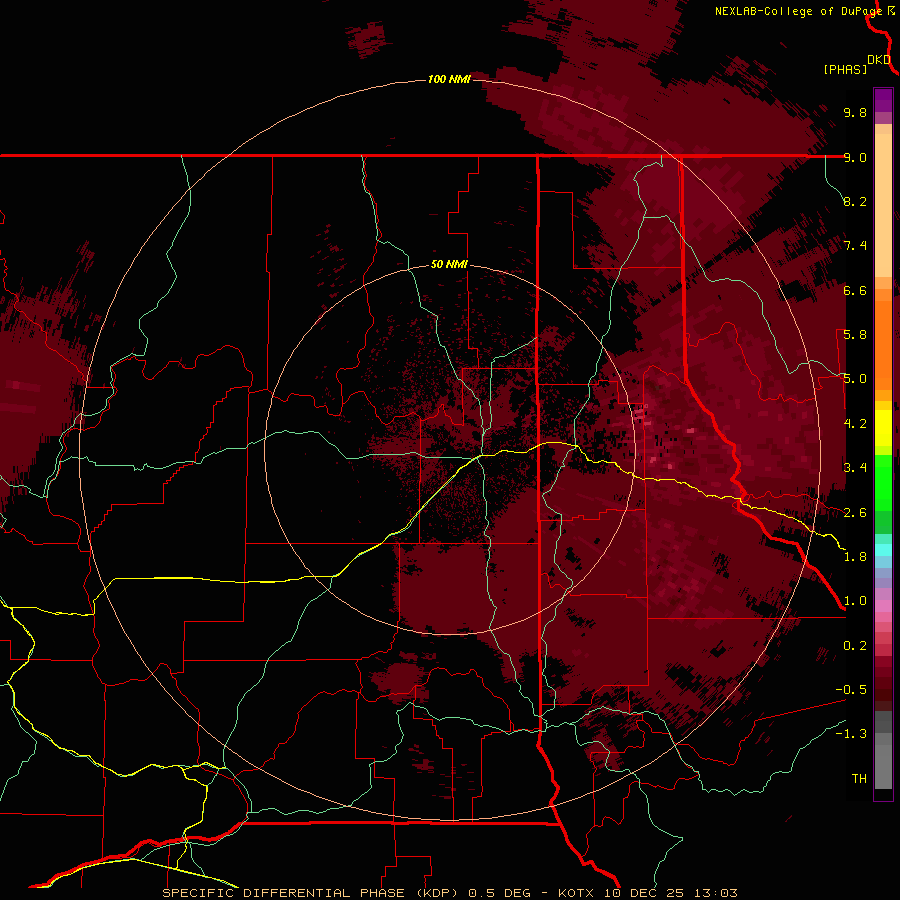The image size is (900, 900).
Task: Select the 1.0 value on the color scale
Action: (x=855, y=601)
